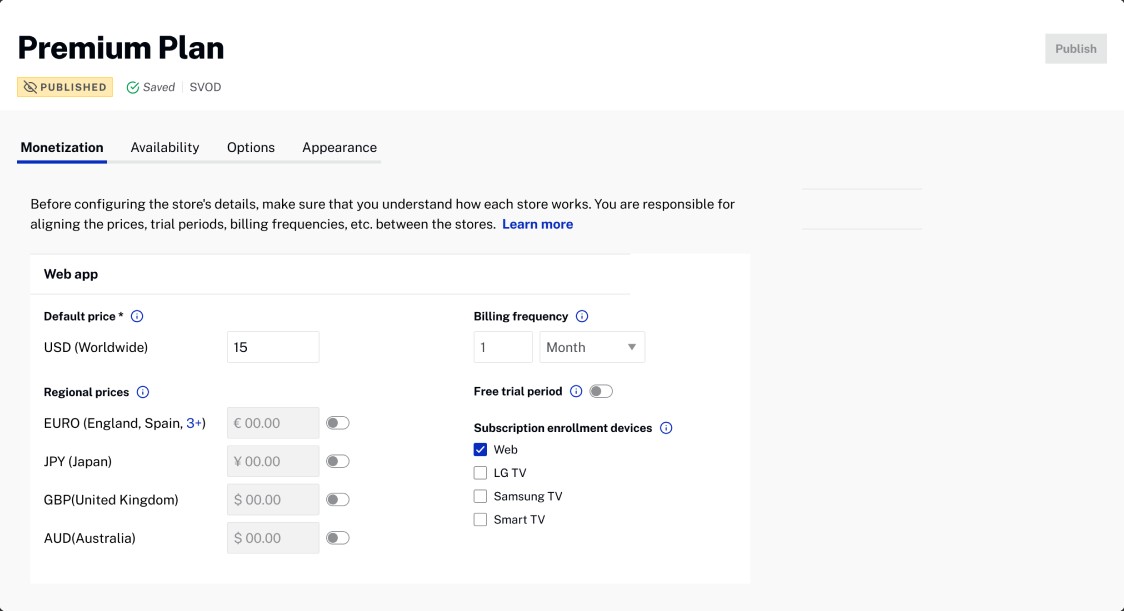This screenshot has width=1124, height=611.
Task: Click the Regional prices info icon
Action: [x=143, y=392]
